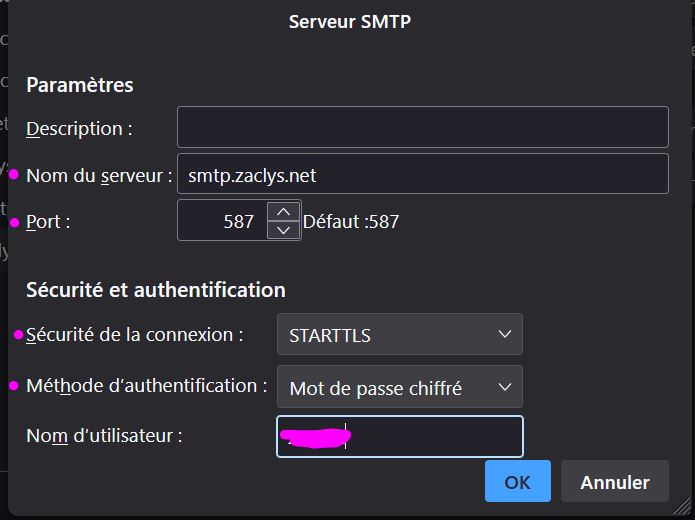Open the STARTTLS connection security dropdown

pyautogui.click(x=399, y=335)
